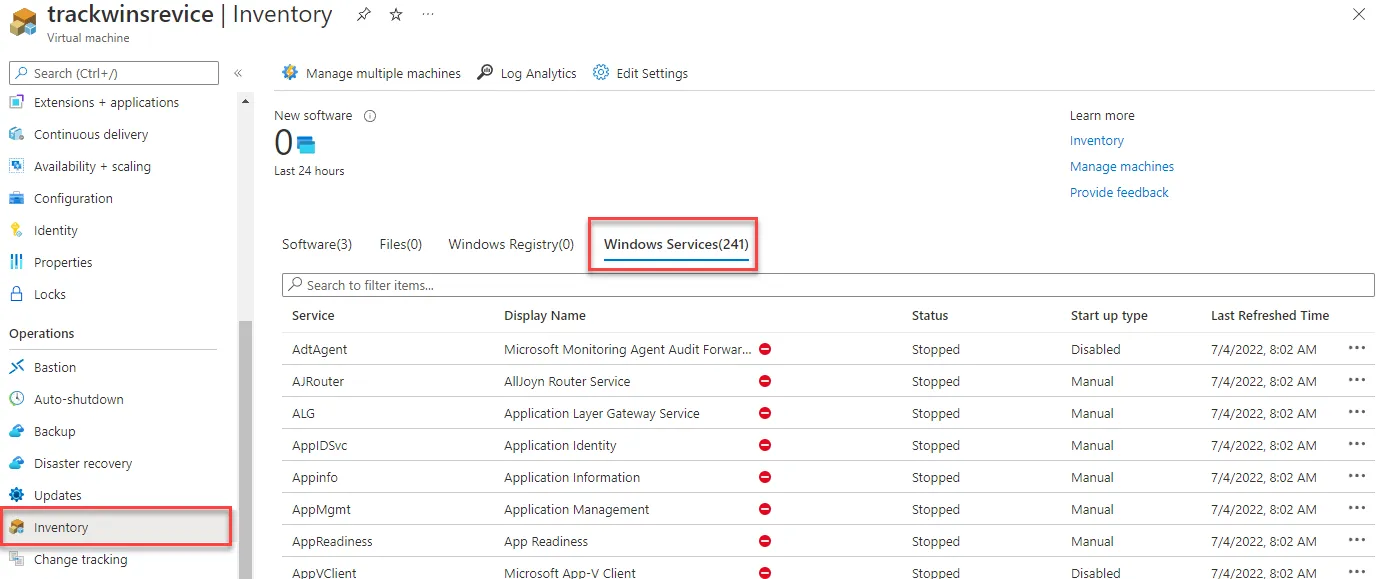Select the AppMgmt service name
The width and height of the screenshot is (1386, 579).
pos(322,509)
